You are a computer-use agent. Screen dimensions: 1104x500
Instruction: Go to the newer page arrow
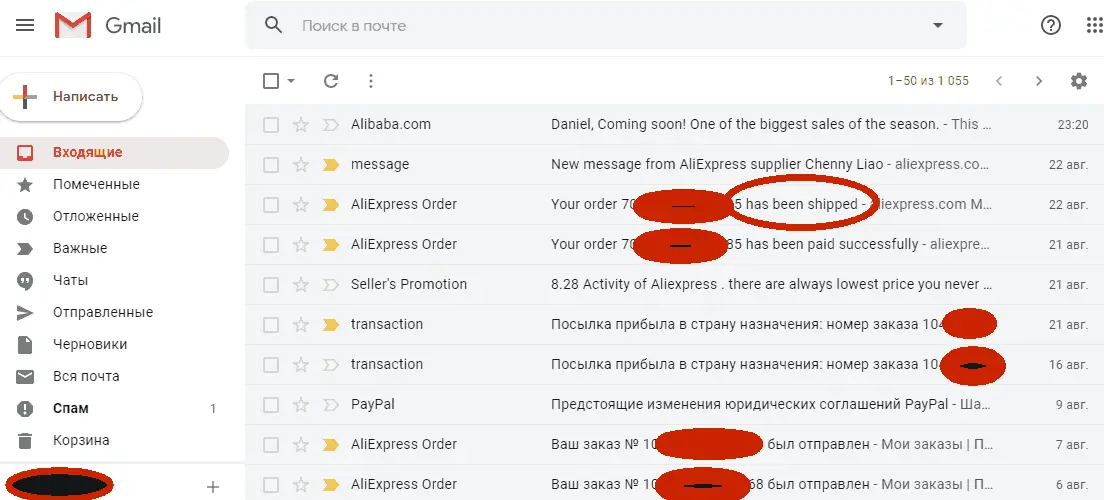[998, 81]
